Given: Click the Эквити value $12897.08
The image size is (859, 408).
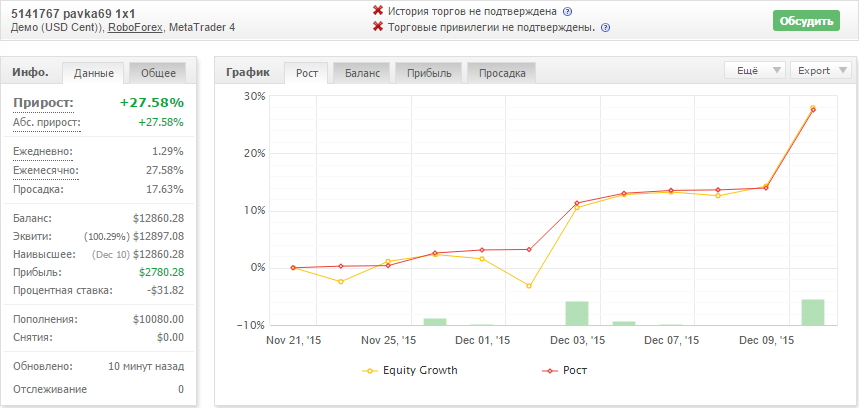Looking at the screenshot, I should [158, 237].
